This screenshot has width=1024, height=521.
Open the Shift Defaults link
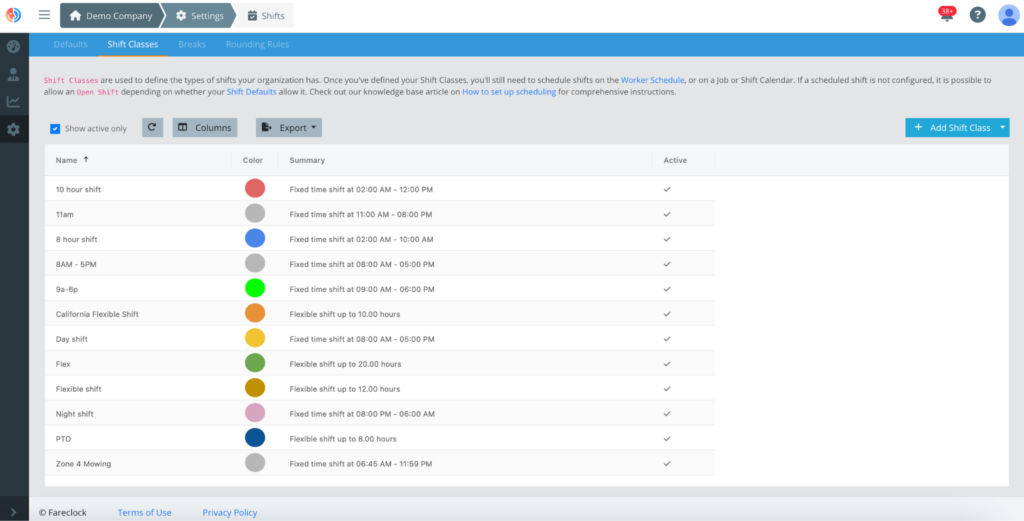point(251,92)
